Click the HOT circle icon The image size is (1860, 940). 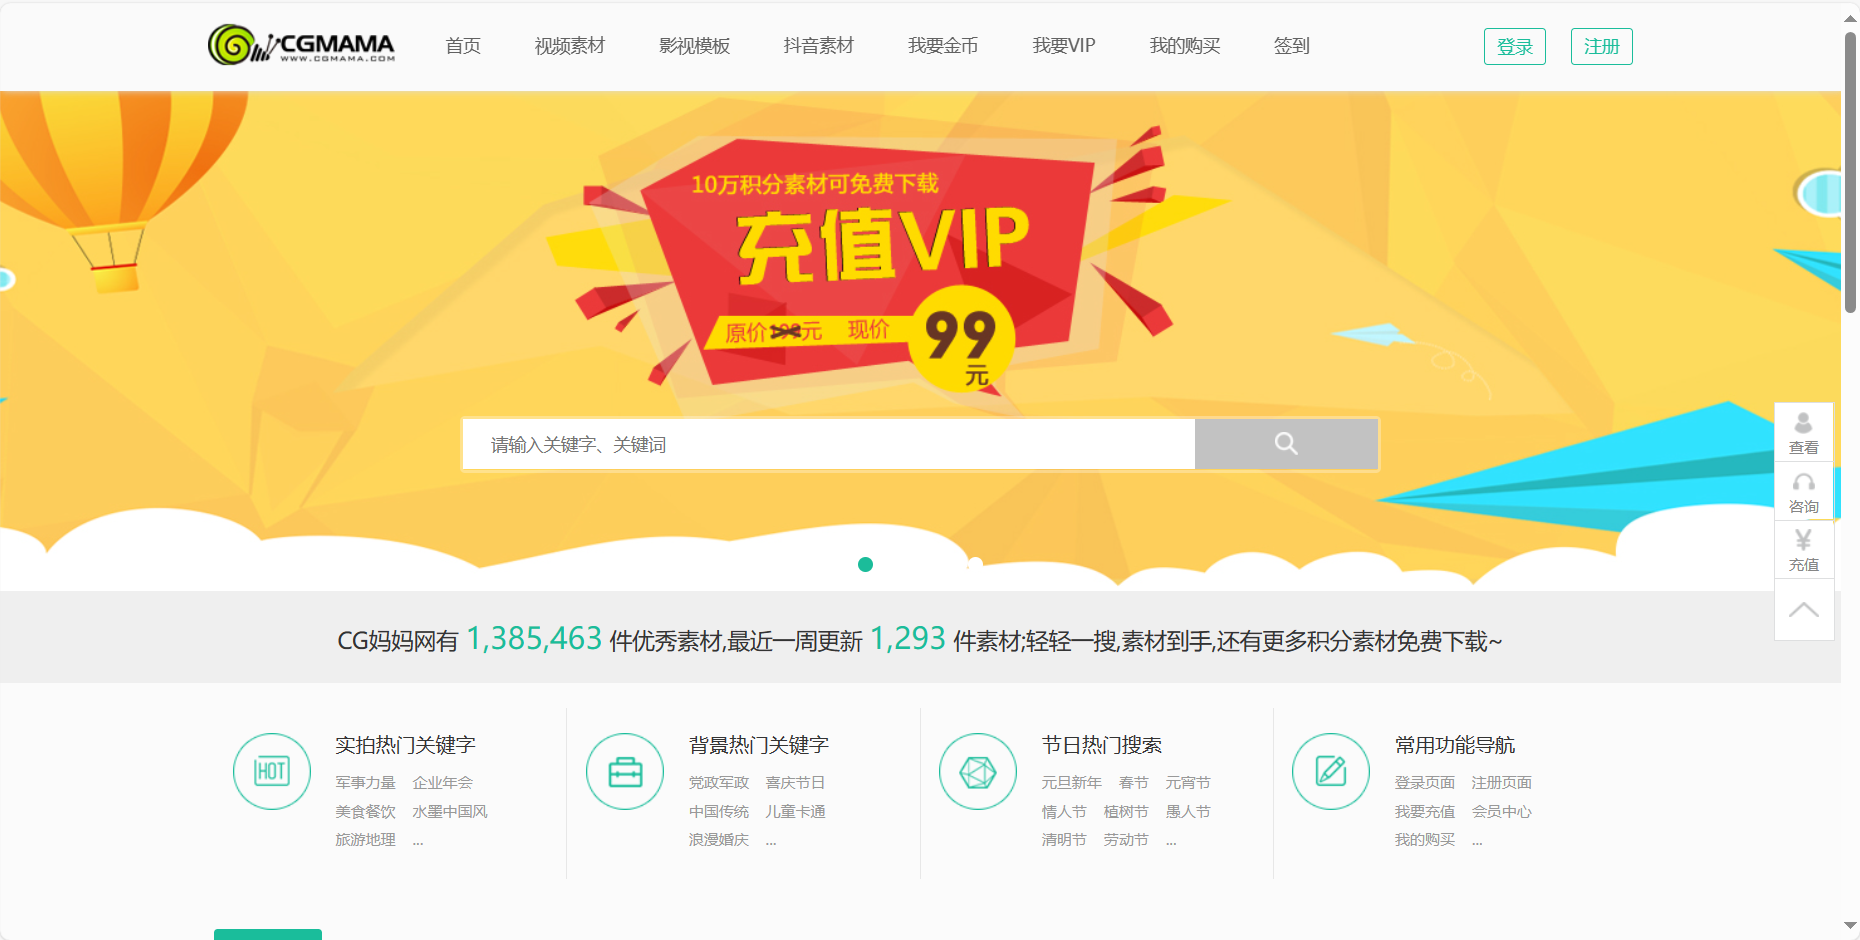[272, 771]
